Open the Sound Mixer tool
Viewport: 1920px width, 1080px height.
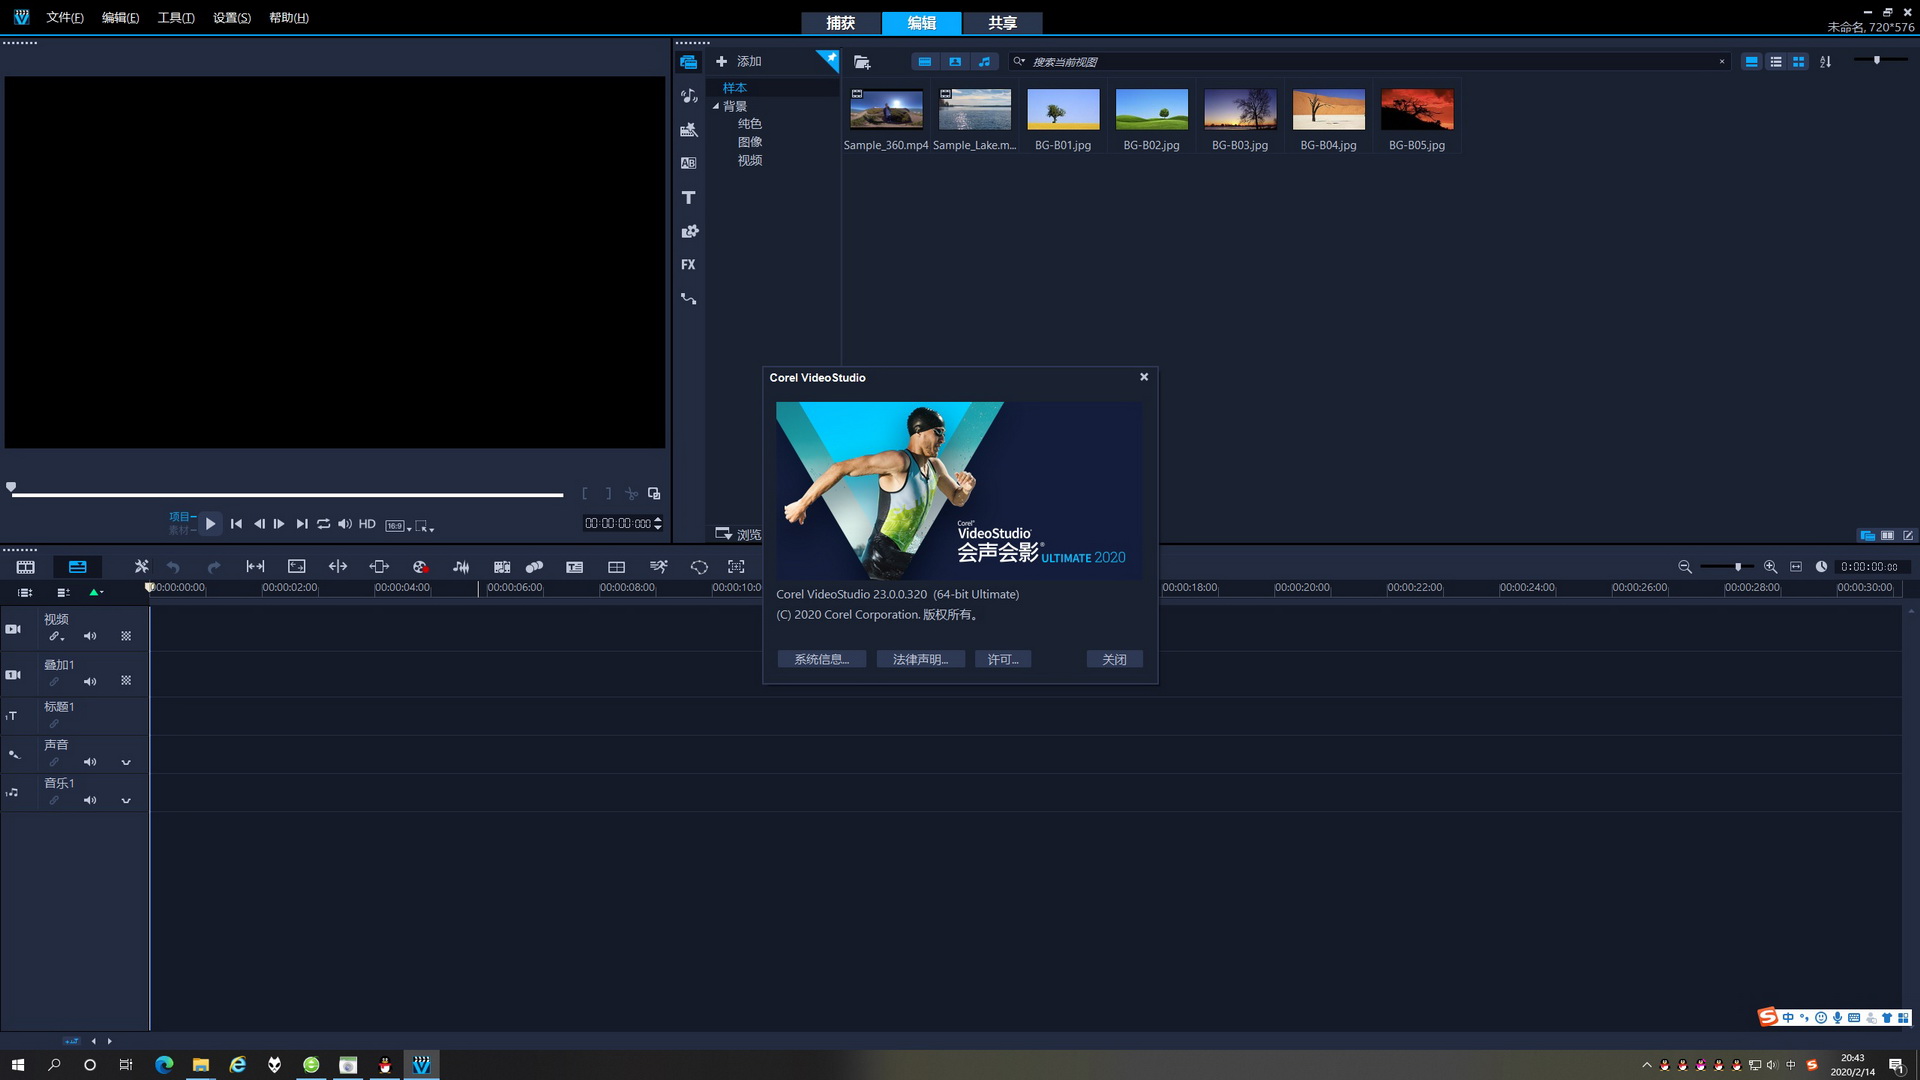pyautogui.click(x=461, y=567)
